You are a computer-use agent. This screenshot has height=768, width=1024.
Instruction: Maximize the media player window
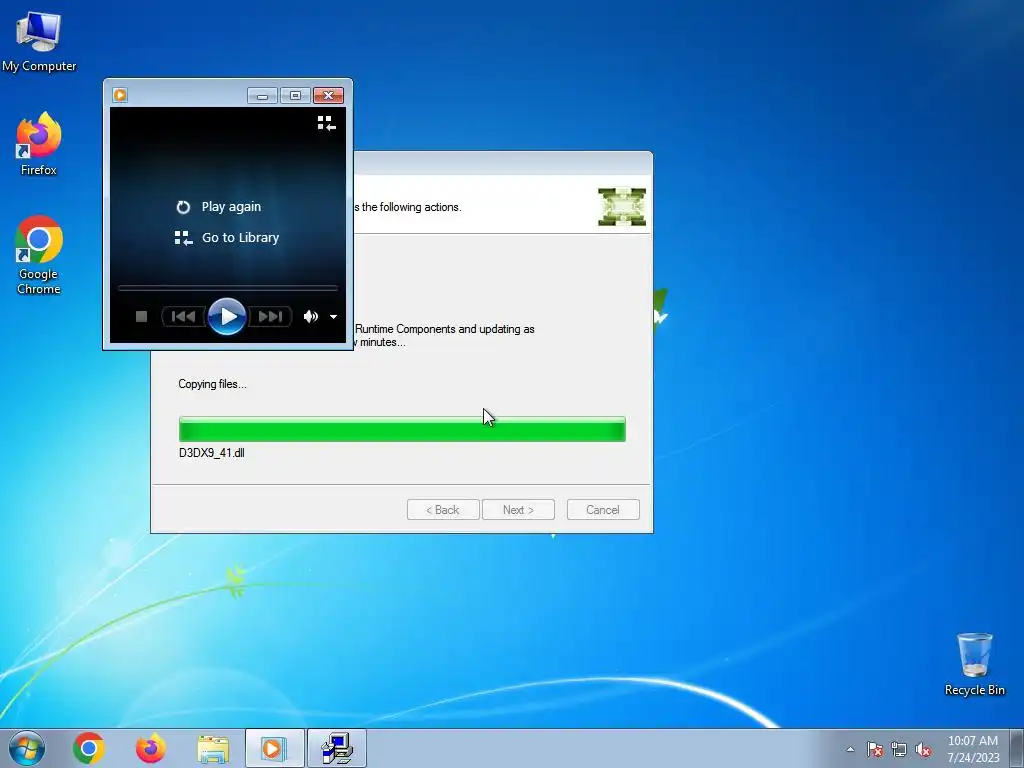pos(295,96)
